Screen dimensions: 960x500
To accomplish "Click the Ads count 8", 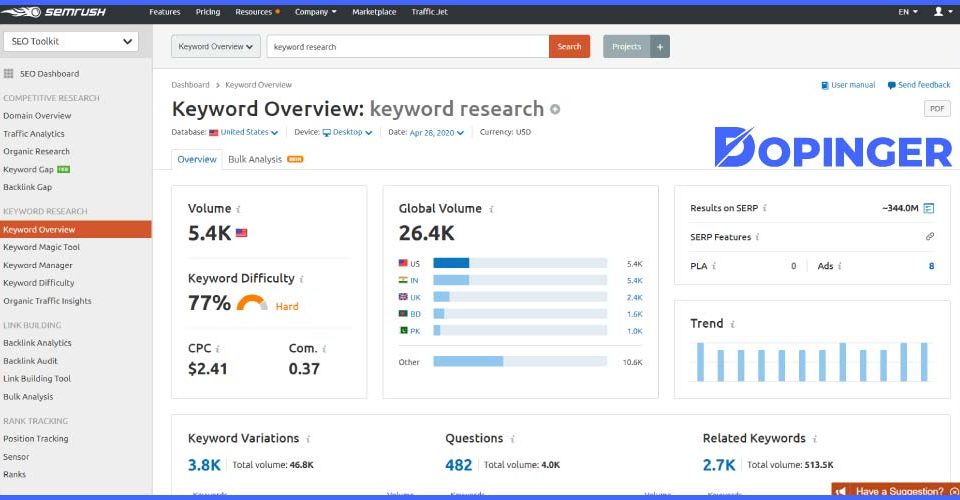I will click(931, 266).
